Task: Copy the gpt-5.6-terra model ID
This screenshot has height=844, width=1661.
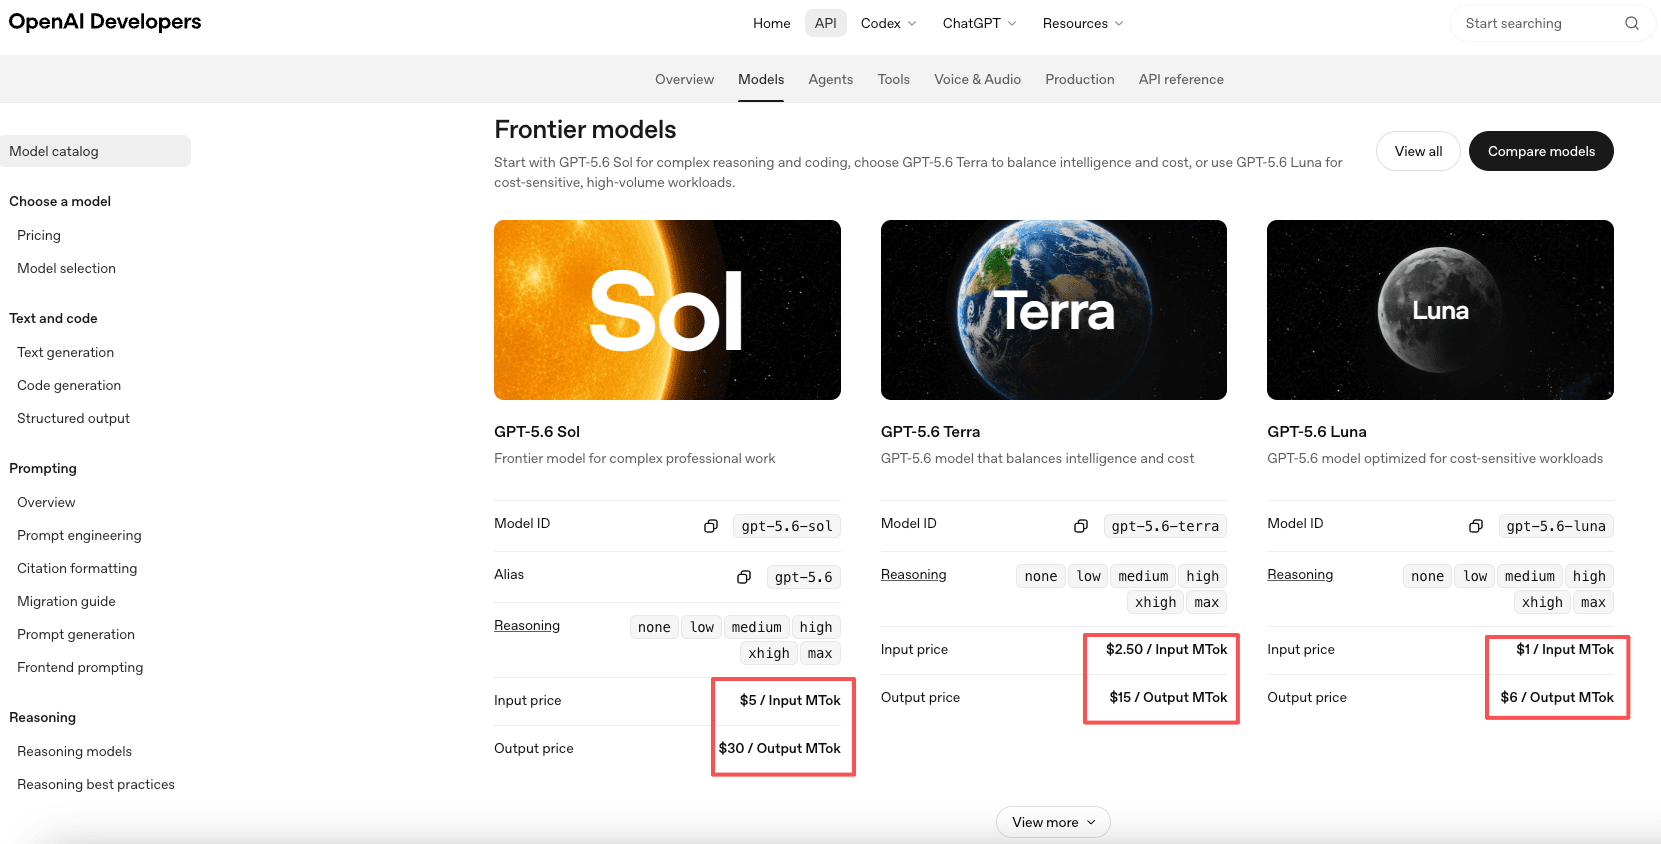Action: click(1081, 526)
